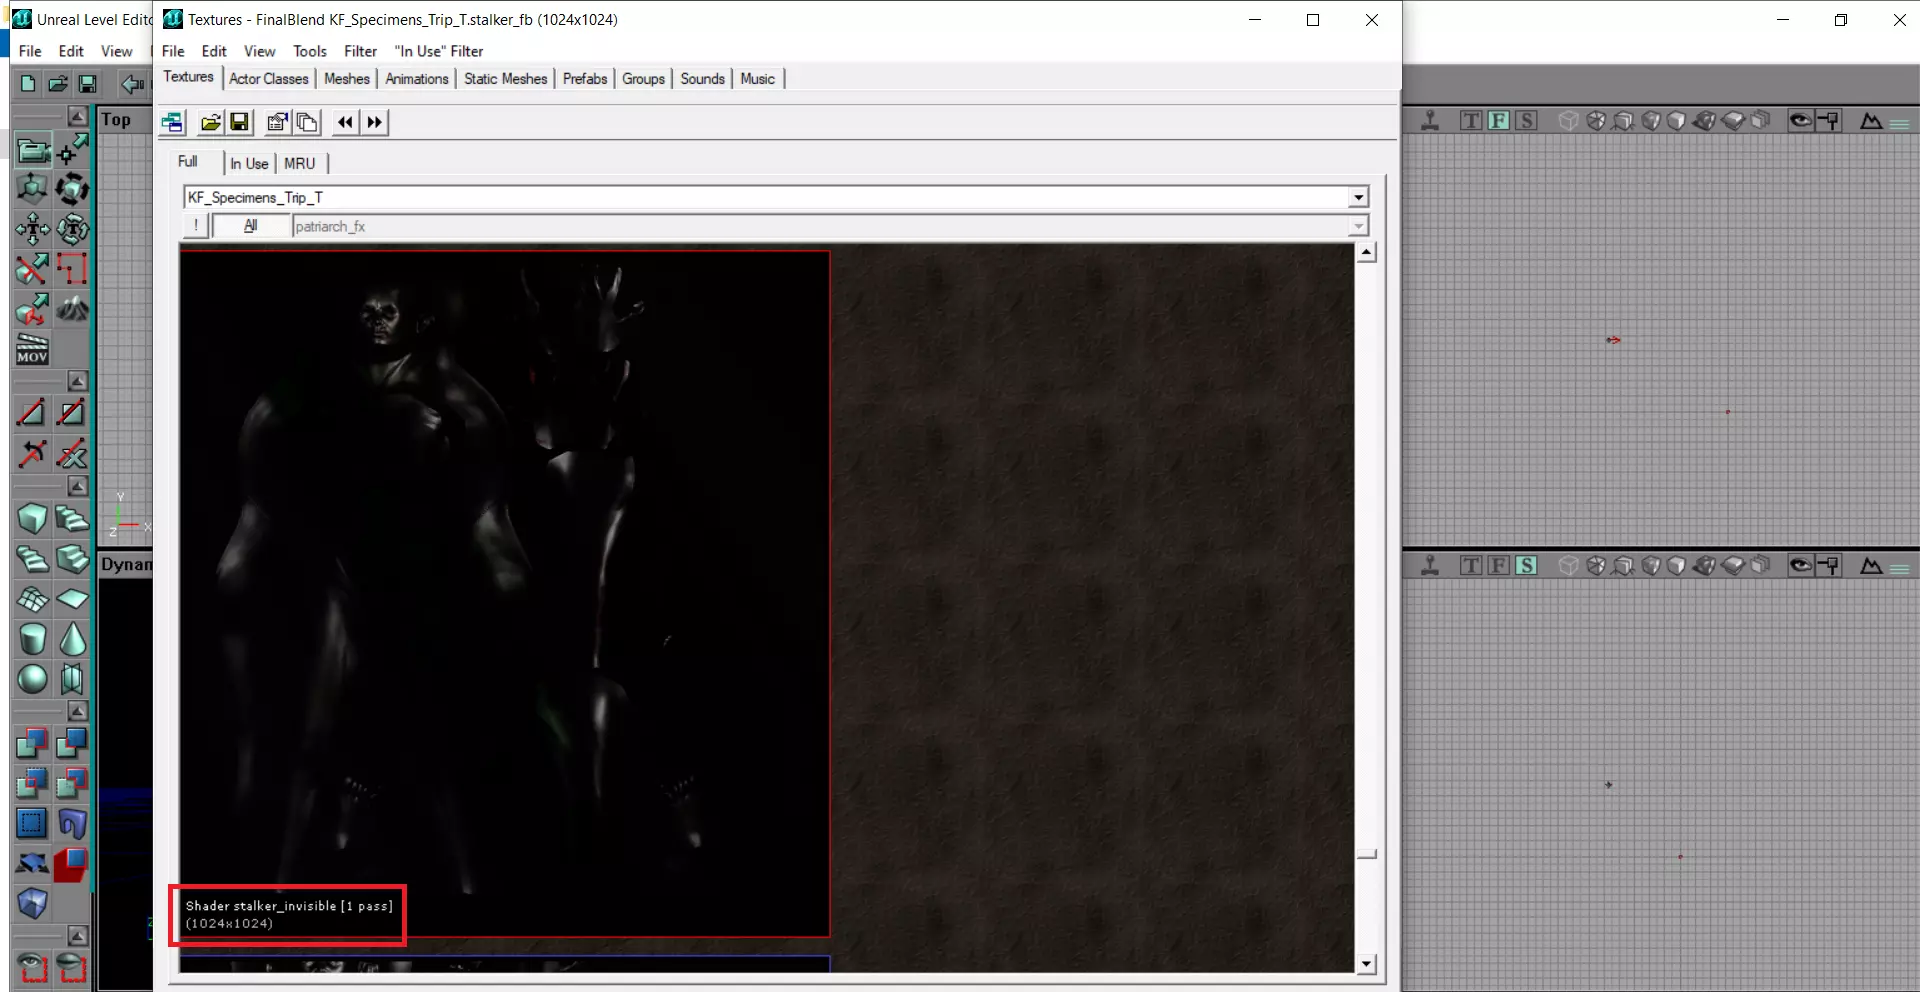Select the Camera Movement tool
Screen dimensions: 1920x992
[x=32, y=151]
